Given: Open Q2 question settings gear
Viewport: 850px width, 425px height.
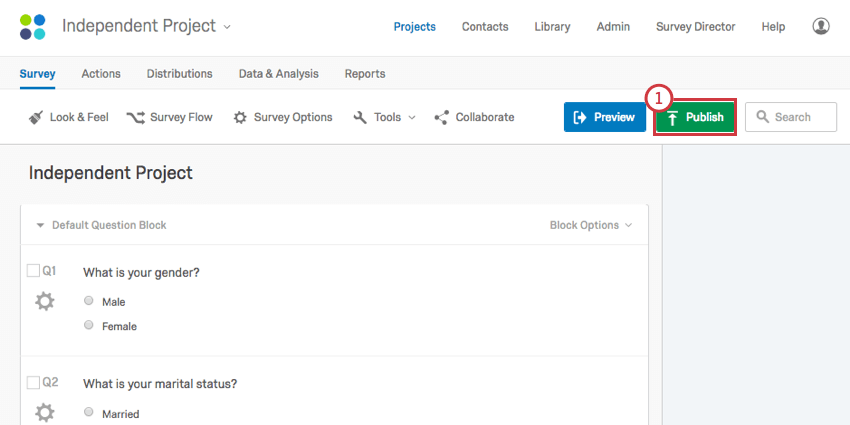Looking at the screenshot, I should [x=45, y=412].
